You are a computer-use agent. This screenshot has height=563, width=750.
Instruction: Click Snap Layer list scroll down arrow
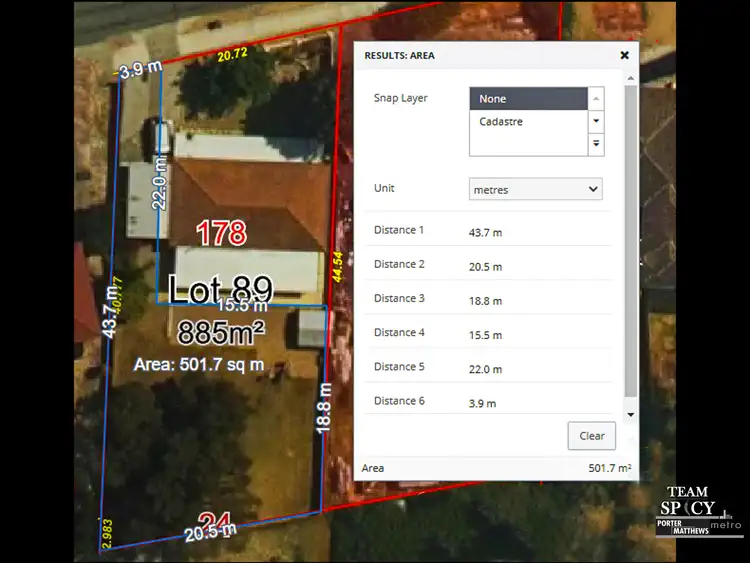click(x=596, y=121)
